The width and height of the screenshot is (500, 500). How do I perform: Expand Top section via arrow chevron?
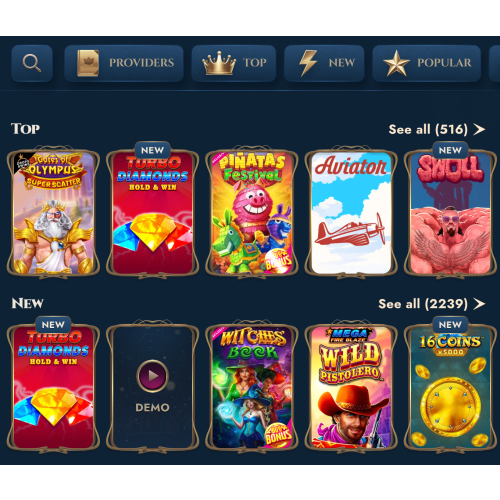(x=479, y=129)
